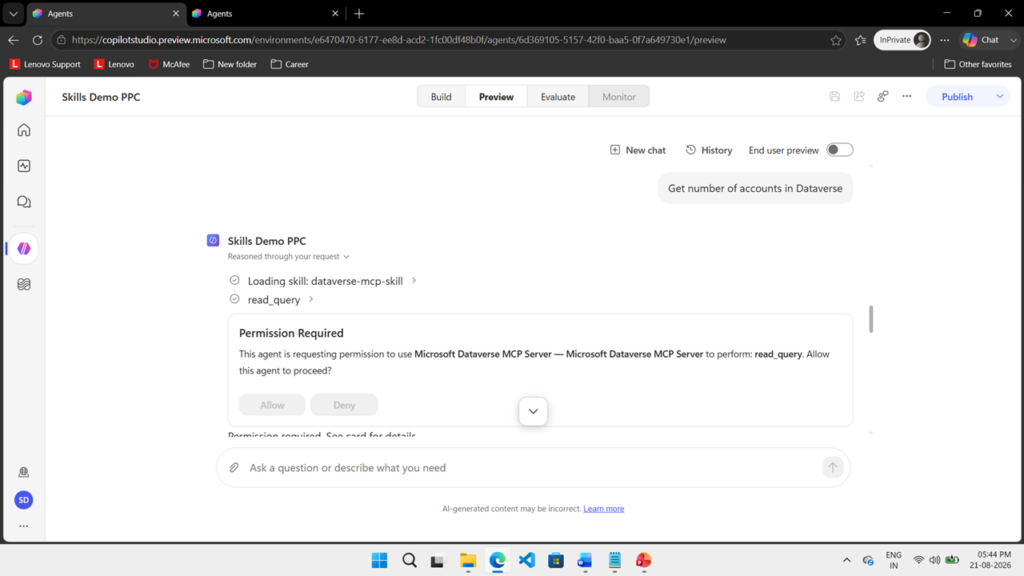The width and height of the screenshot is (1024, 576).
Task: Open chat History
Action: 709,150
